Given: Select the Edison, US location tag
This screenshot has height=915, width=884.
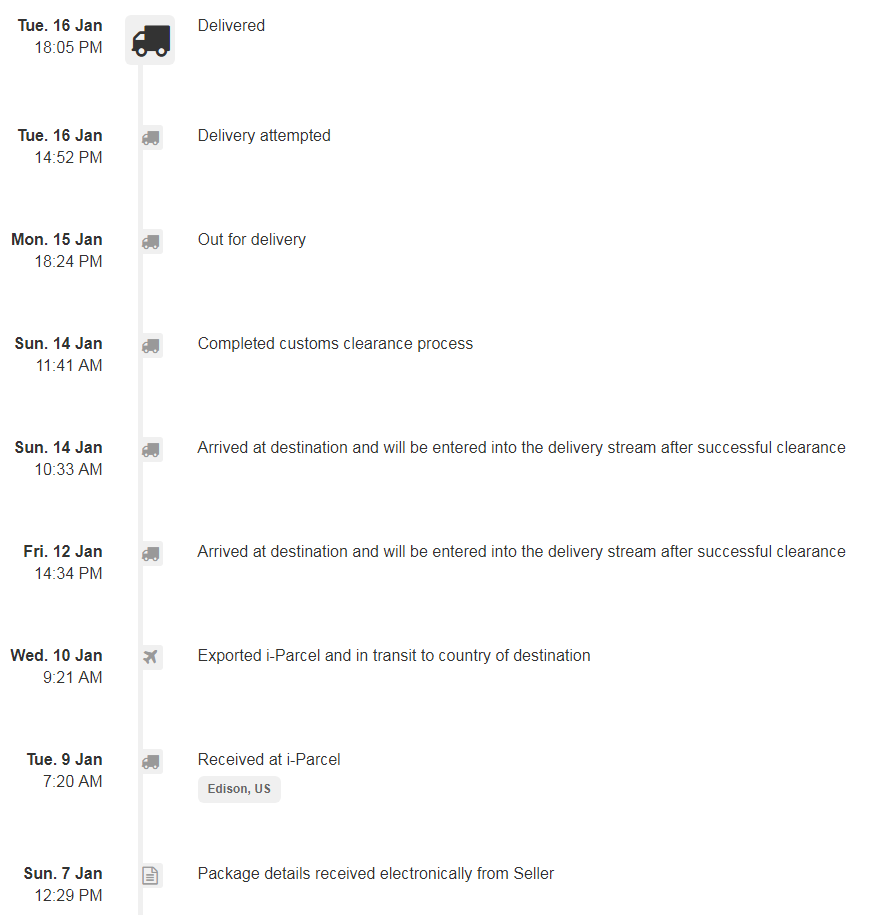Looking at the screenshot, I should pyautogui.click(x=239, y=789).
